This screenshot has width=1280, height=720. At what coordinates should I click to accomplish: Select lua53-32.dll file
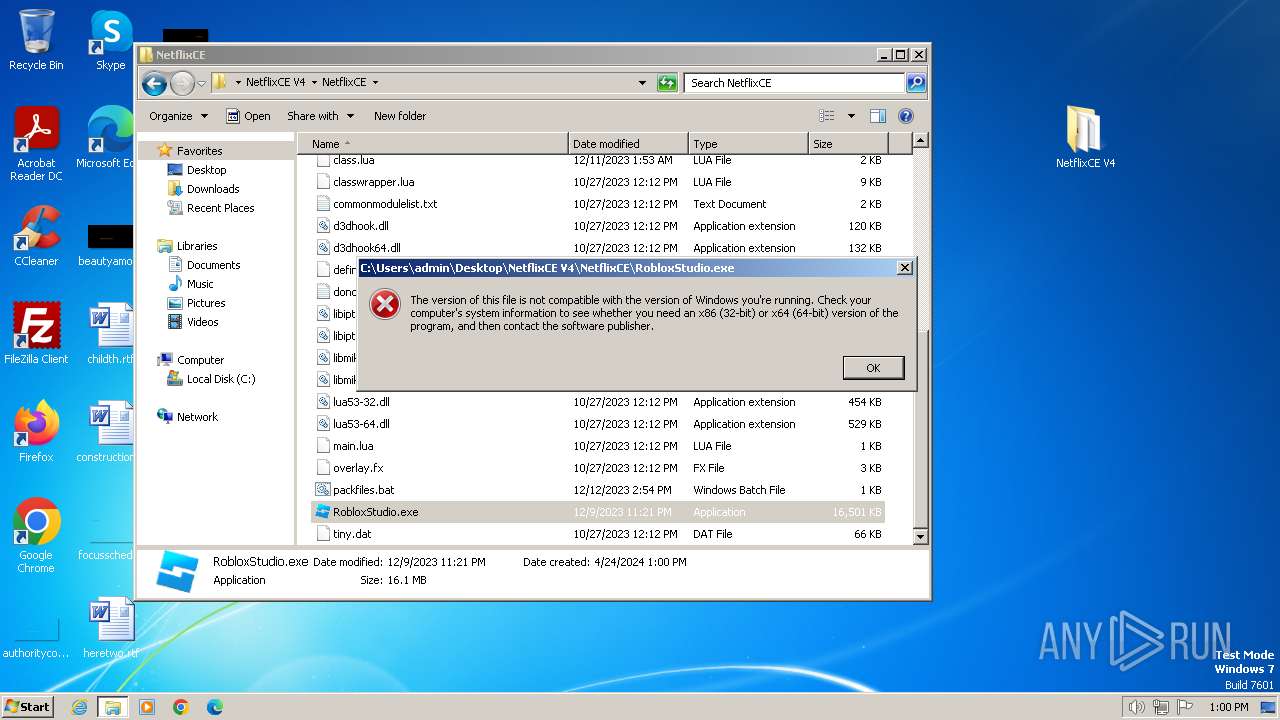point(598,402)
